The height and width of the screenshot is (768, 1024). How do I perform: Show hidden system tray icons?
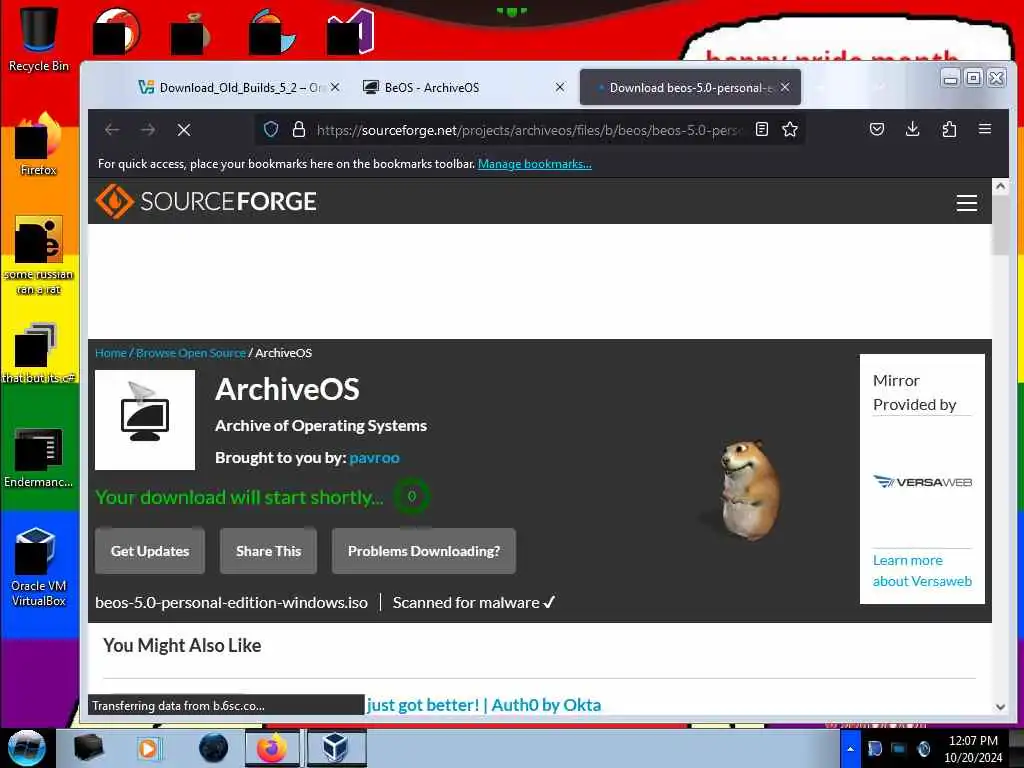(x=850, y=748)
